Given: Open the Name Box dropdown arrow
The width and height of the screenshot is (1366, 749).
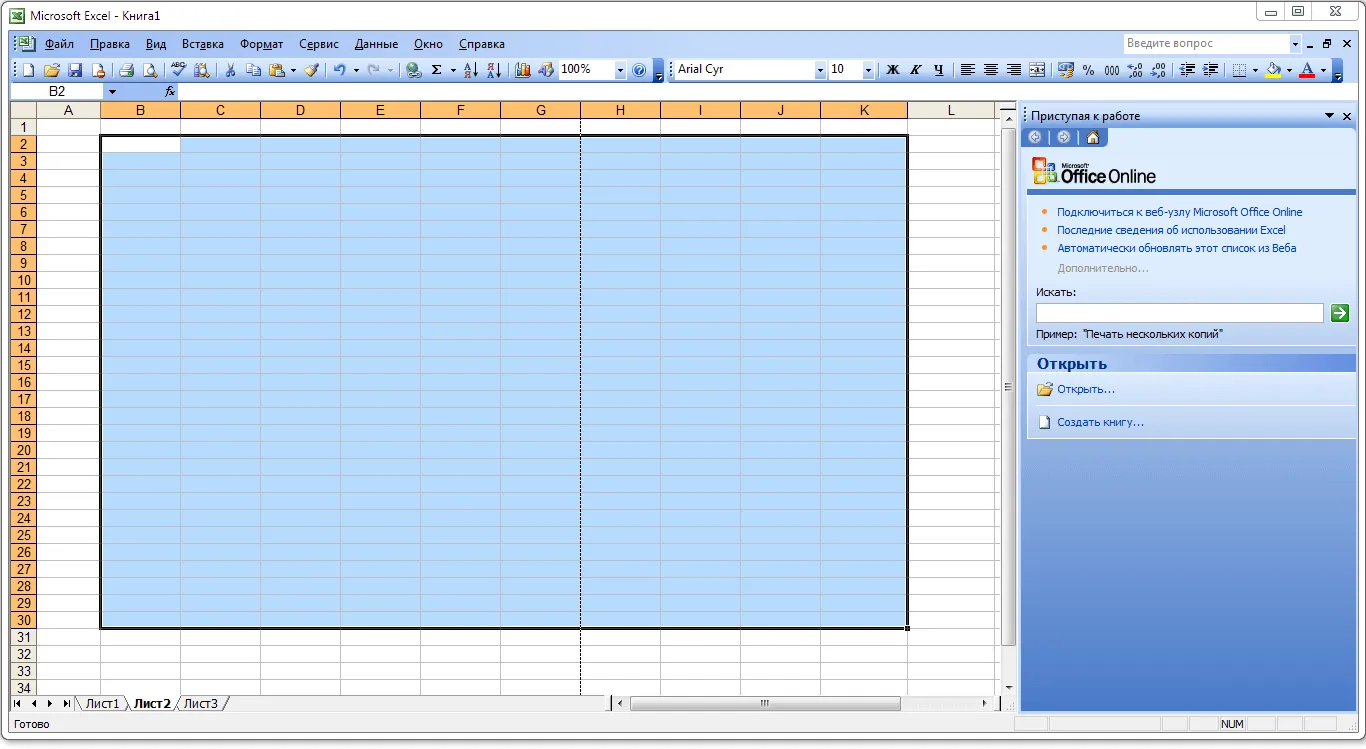Looking at the screenshot, I should 112,91.
